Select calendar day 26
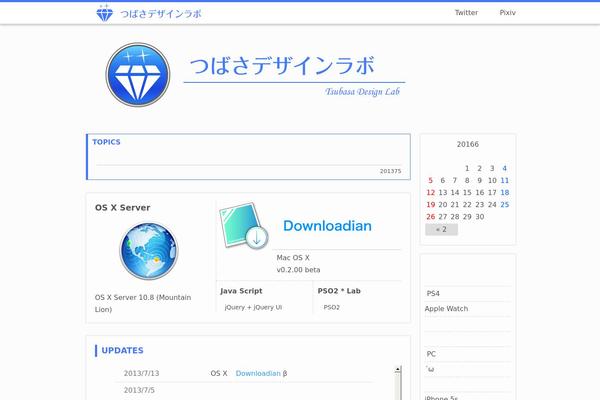Screen dimensions: 600x400 [430, 217]
